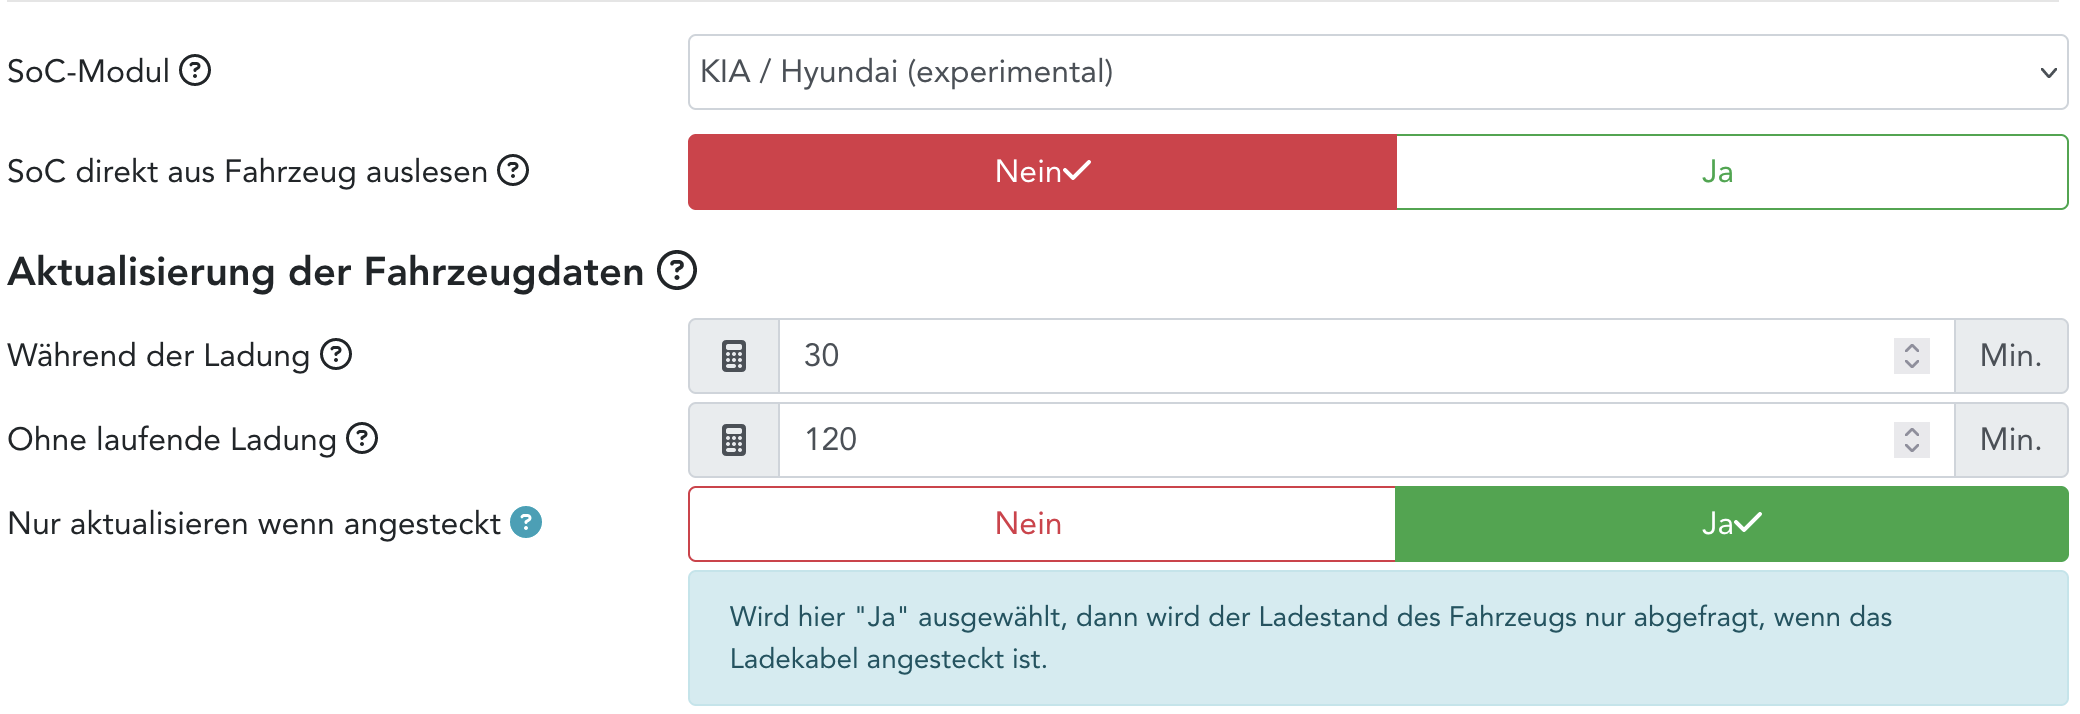Click the Min. unit label for Während der Ladung

pyautogui.click(x=2011, y=356)
